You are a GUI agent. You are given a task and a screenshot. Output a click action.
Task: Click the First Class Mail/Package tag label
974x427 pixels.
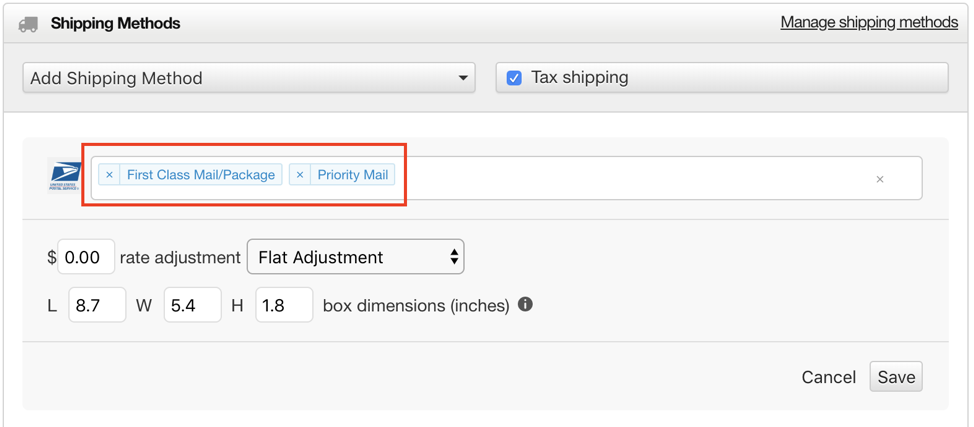(201, 175)
